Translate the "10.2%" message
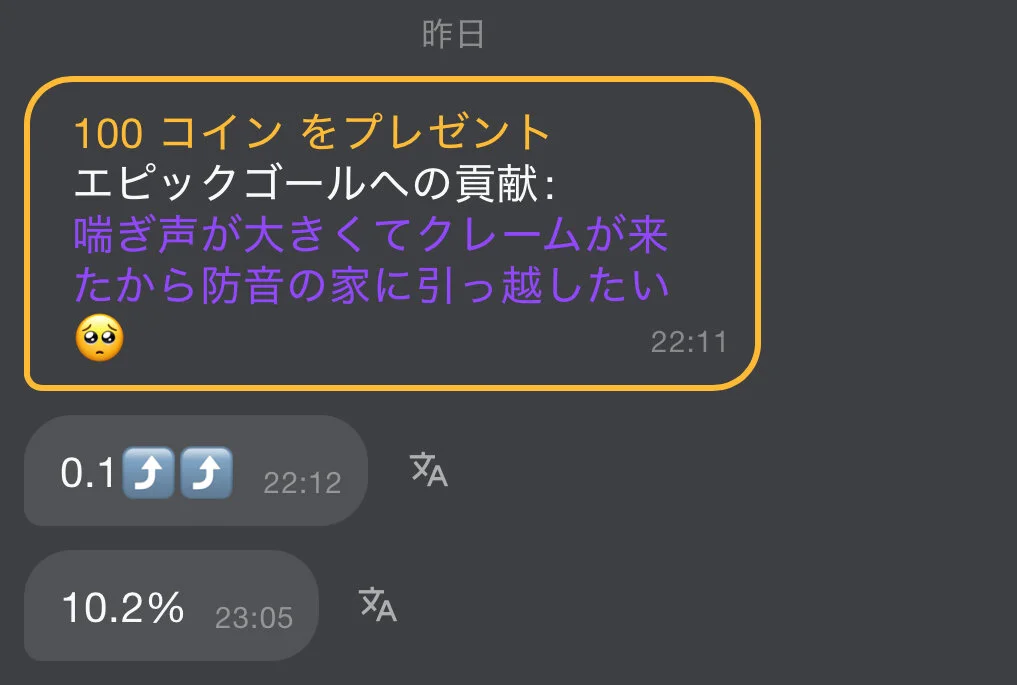Image resolution: width=1017 pixels, height=685 pixels. coord(378,605)
